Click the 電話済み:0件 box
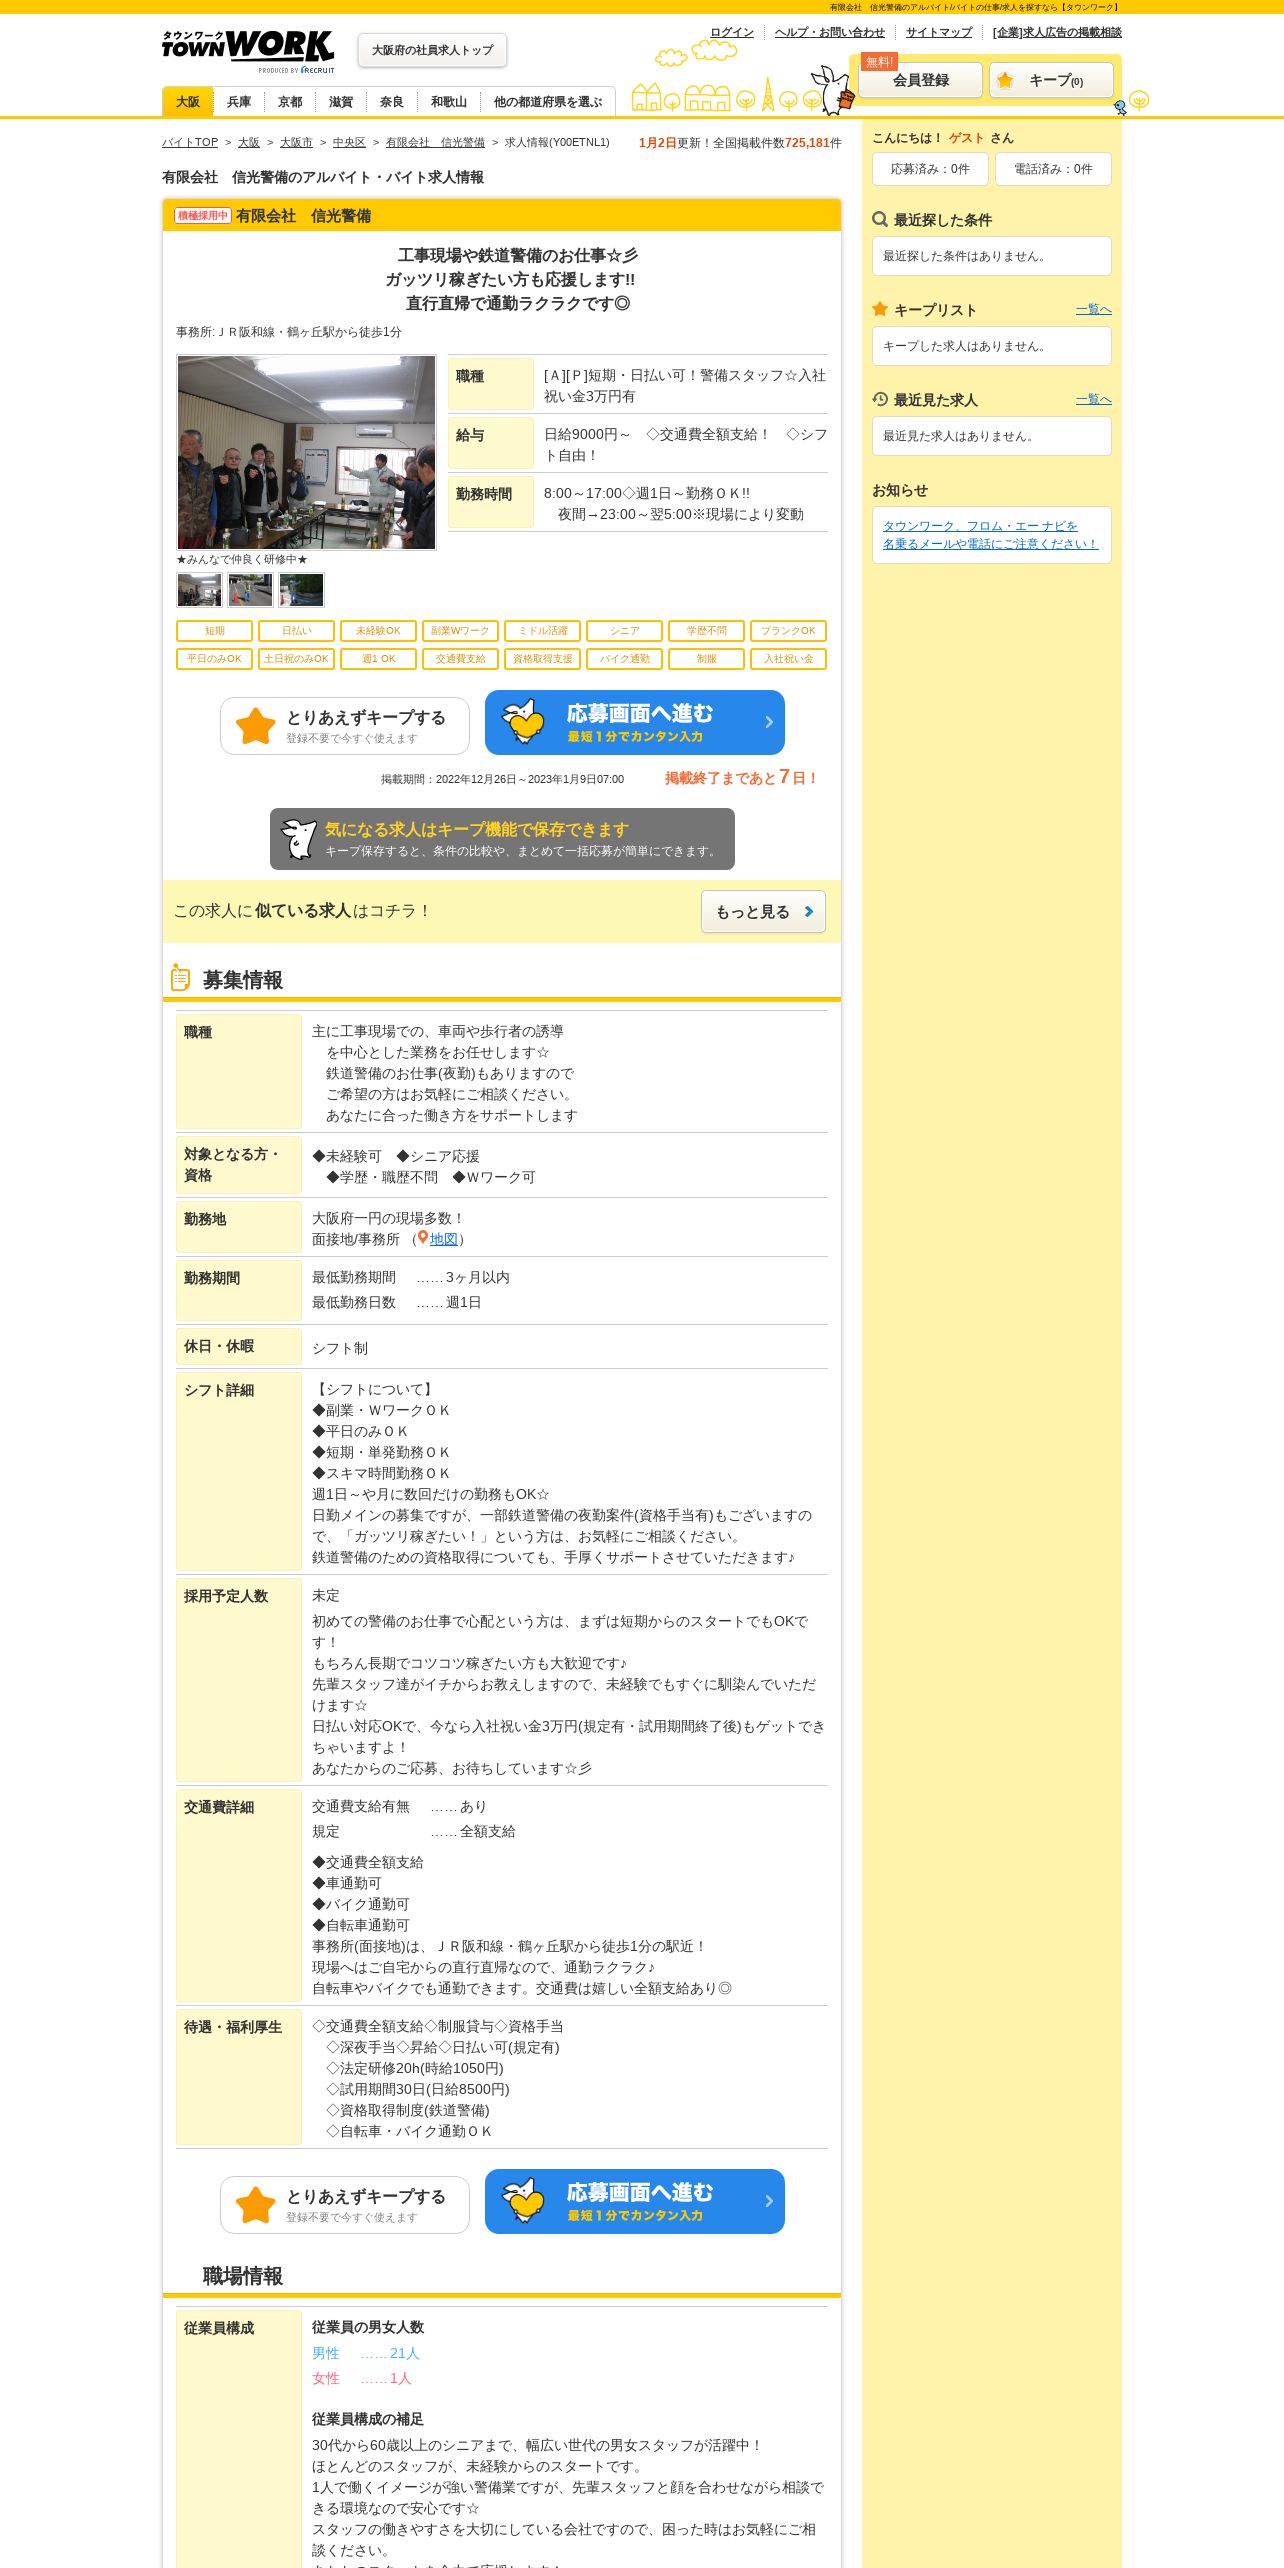Image resolution: width=1284 pixels, height=2568 pixels. point(1053,169)
